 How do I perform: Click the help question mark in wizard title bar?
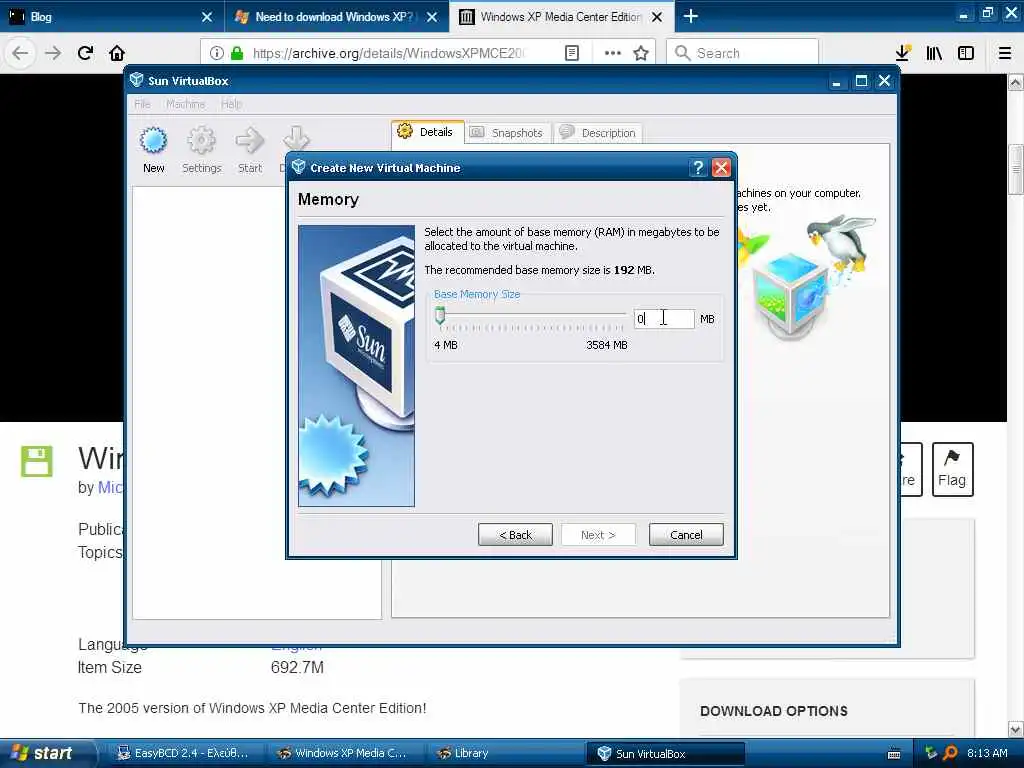tap(697, 168)
